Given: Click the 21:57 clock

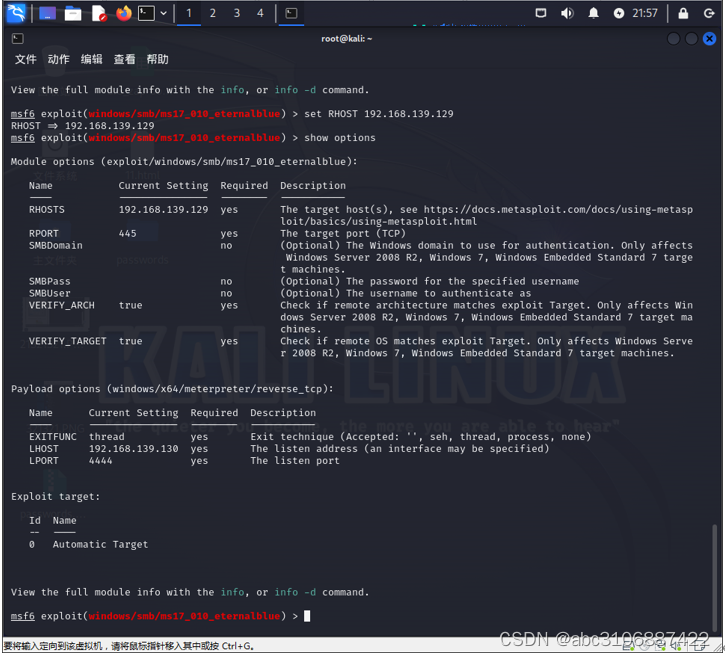Looking at the screenshot, I should point(645,13).
